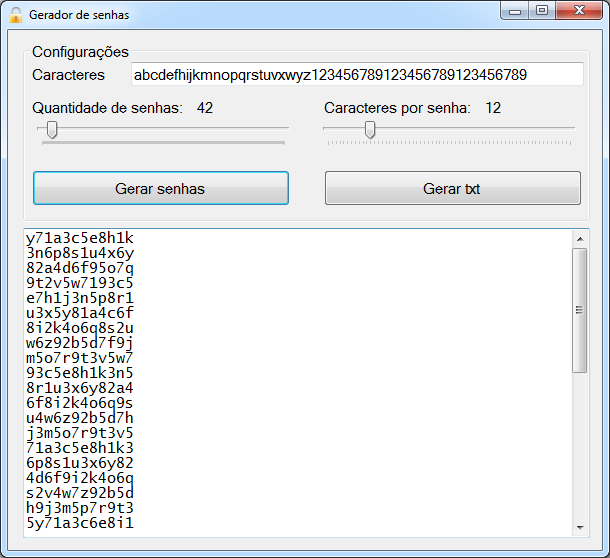Click into the Caracteres input field

click(x=357, y=74)
